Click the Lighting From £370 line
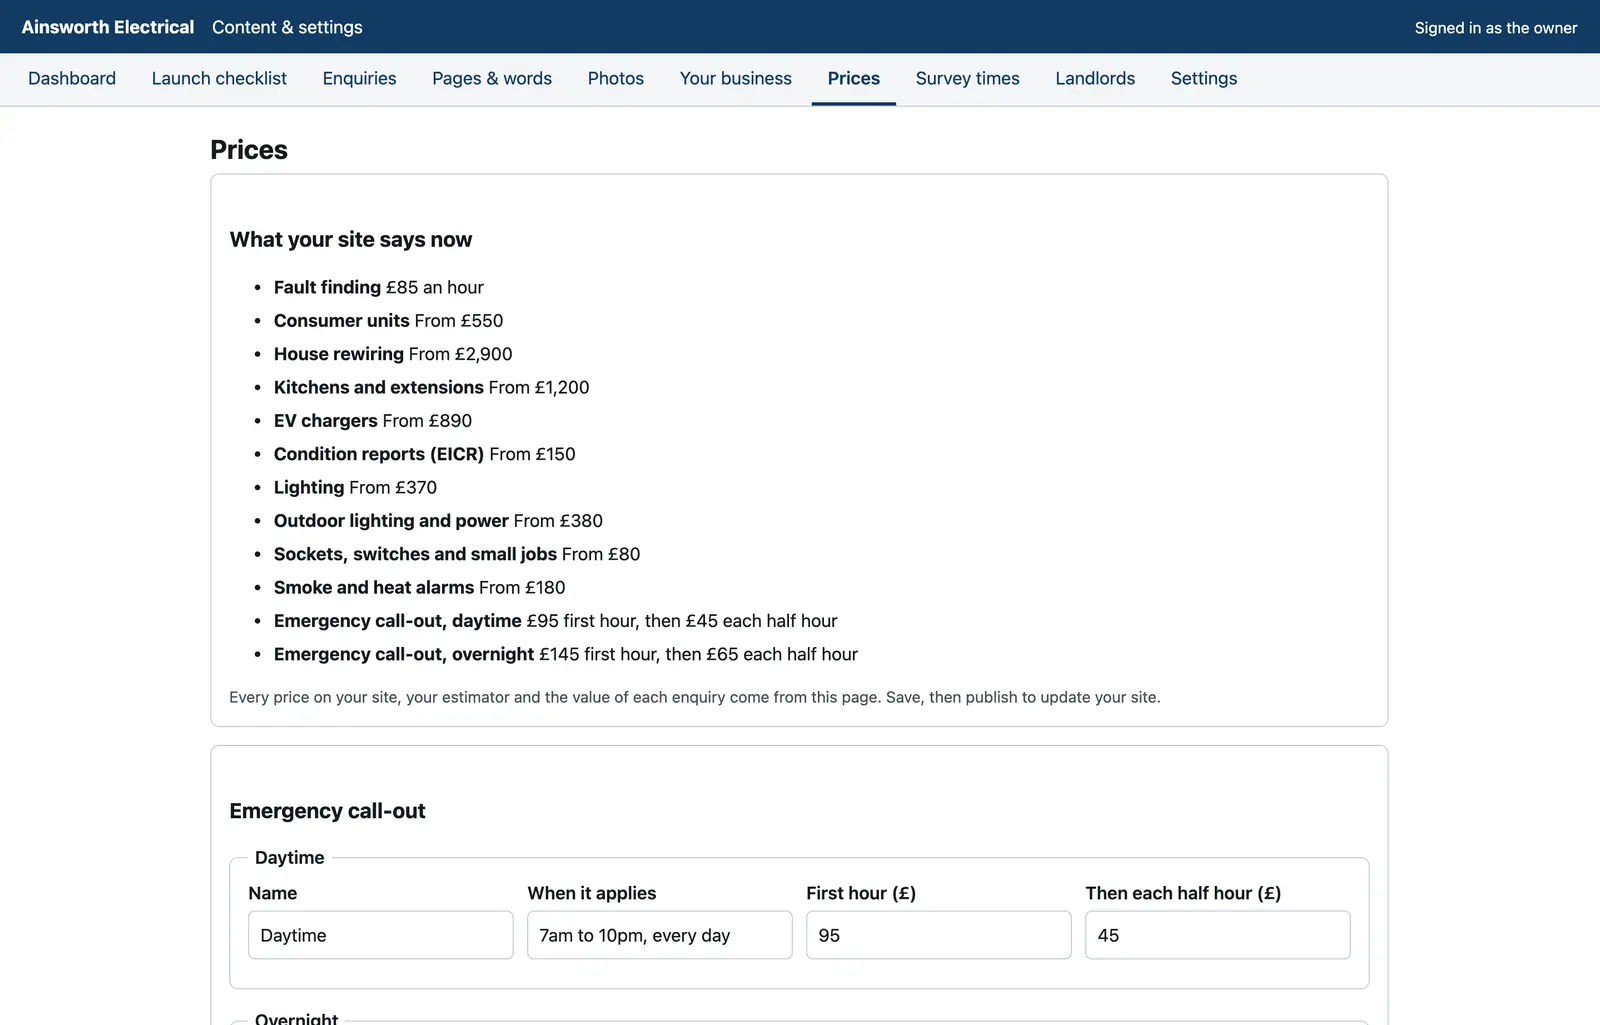This screenshot has height=1025, width=1600. (355, 487)
